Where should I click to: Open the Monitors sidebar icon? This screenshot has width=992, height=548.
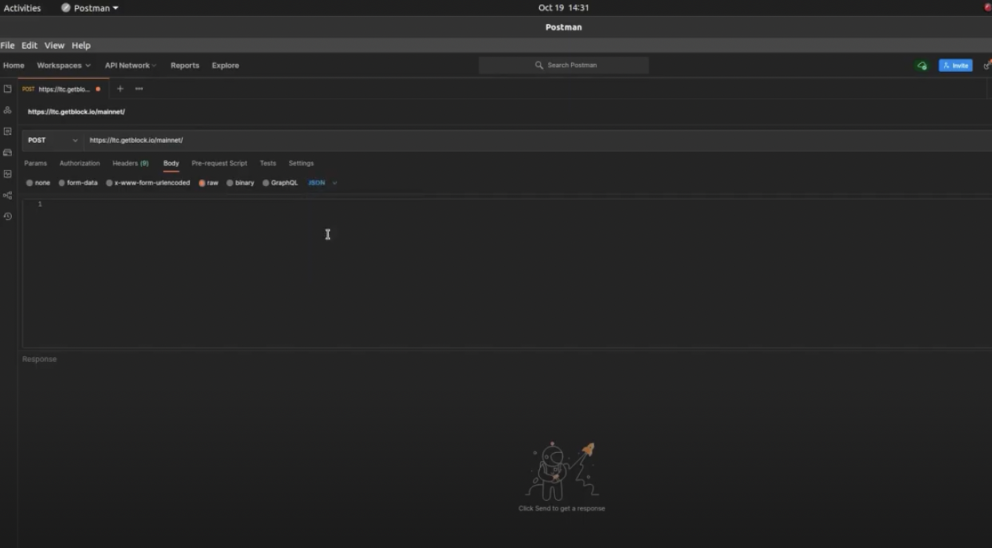[8, 174]
